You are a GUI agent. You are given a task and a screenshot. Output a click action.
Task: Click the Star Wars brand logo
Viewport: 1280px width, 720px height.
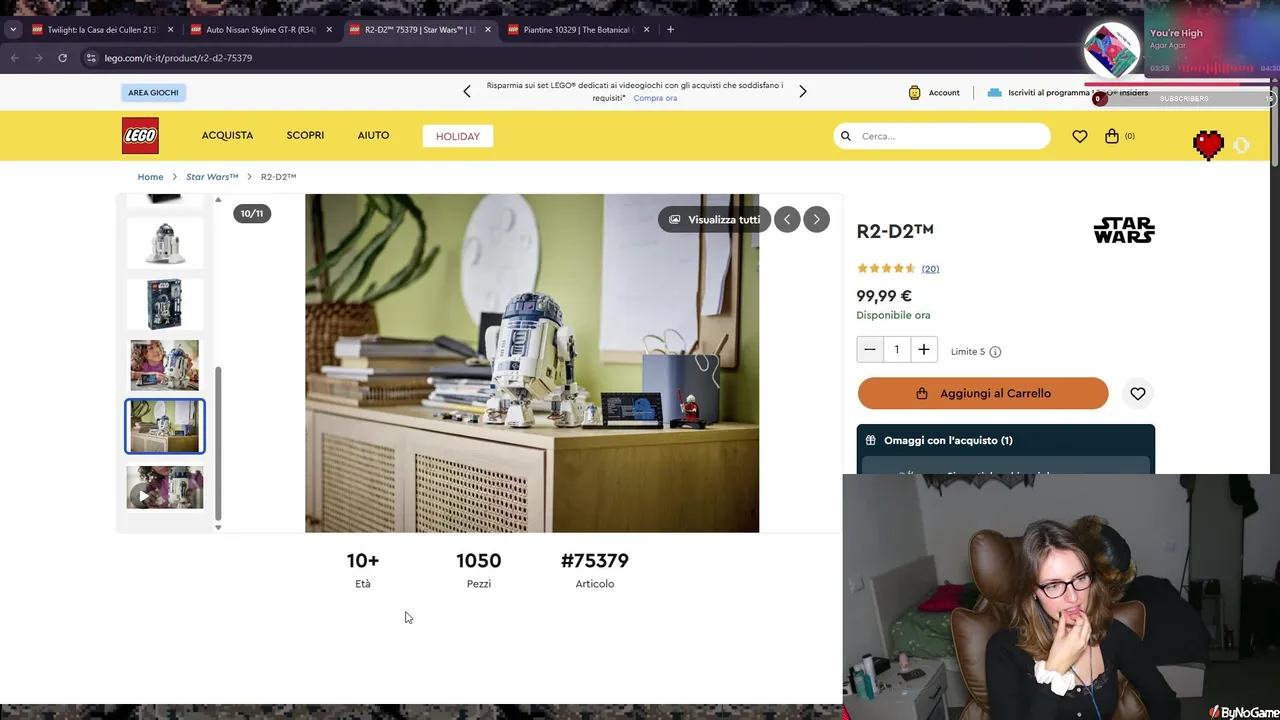coord(1124,230)
